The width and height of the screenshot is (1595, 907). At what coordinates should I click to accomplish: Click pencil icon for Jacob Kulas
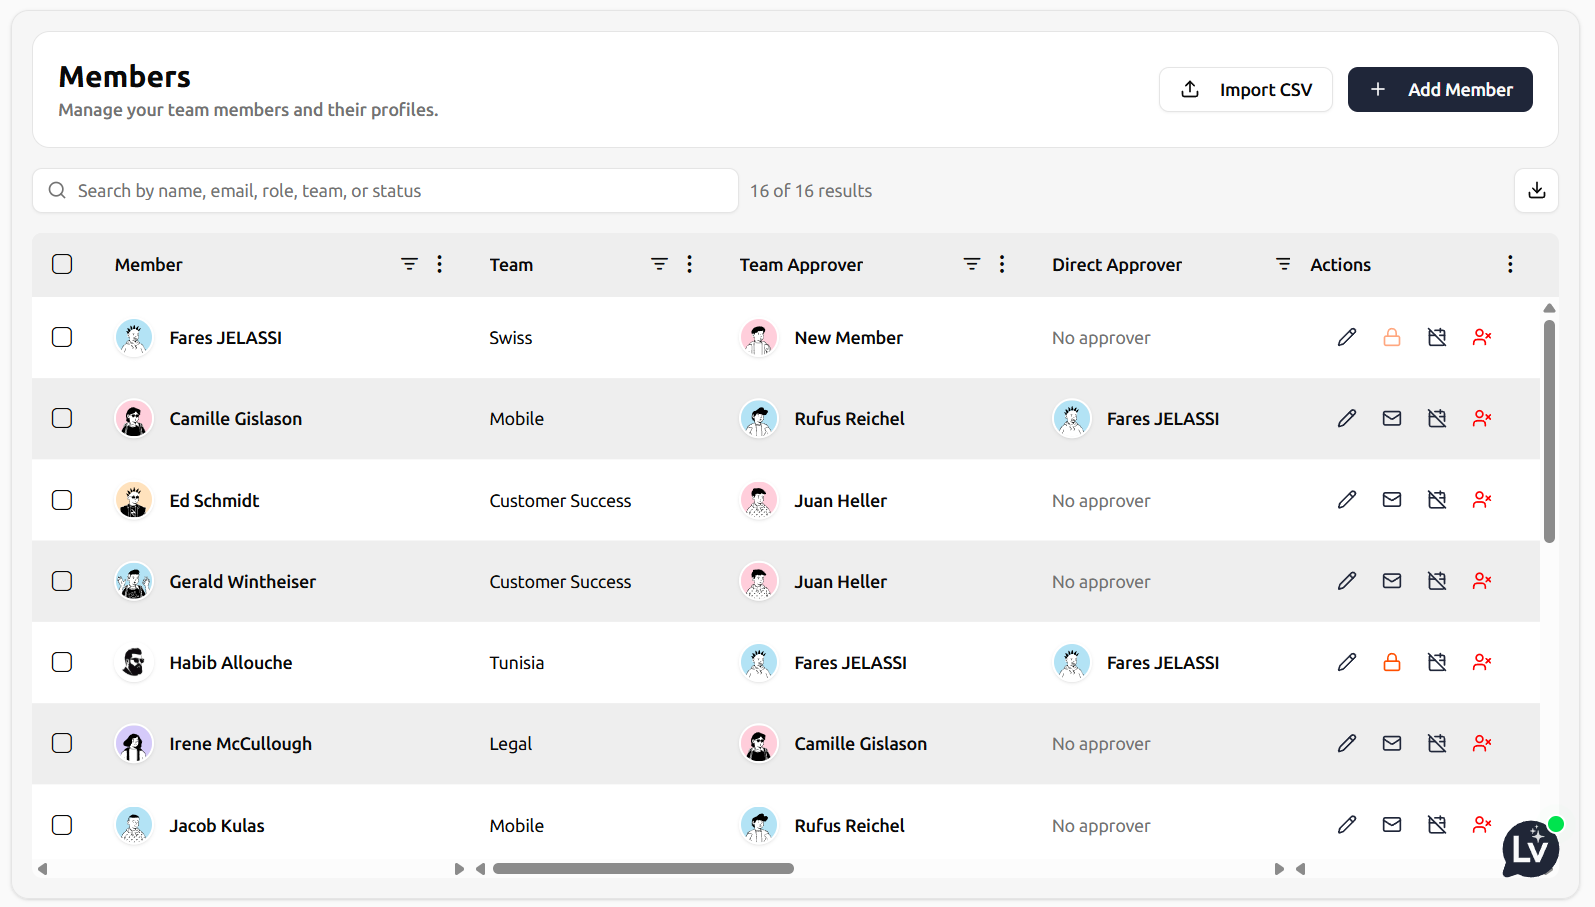click(x=1347, y=825)
